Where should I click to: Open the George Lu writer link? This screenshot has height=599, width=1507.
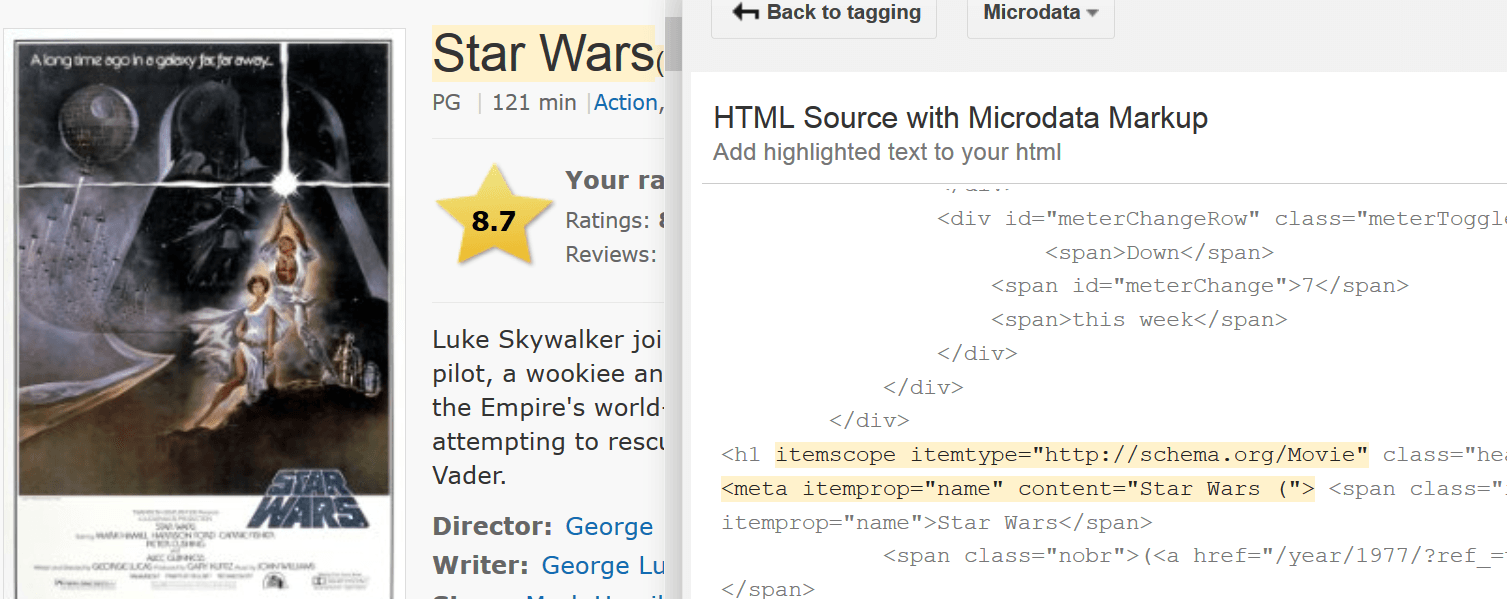603,565
